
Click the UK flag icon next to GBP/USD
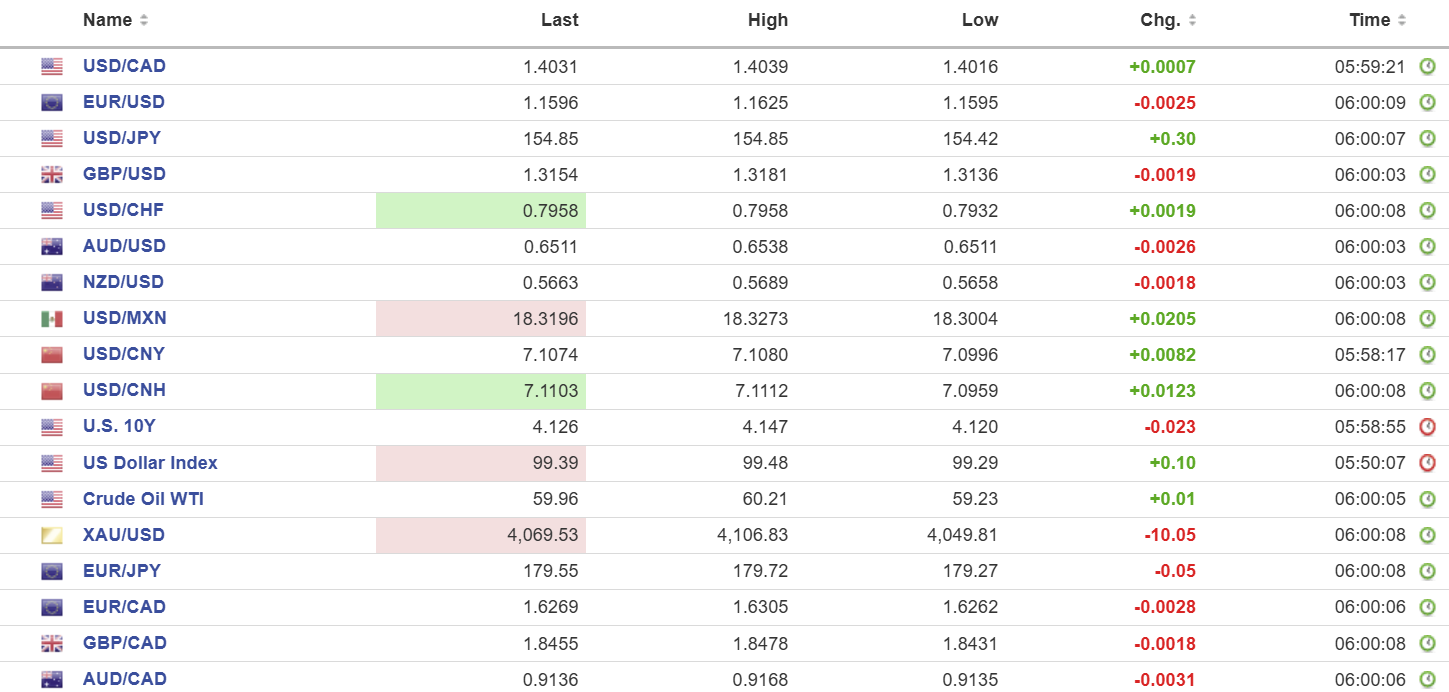(x=52, y=175)
